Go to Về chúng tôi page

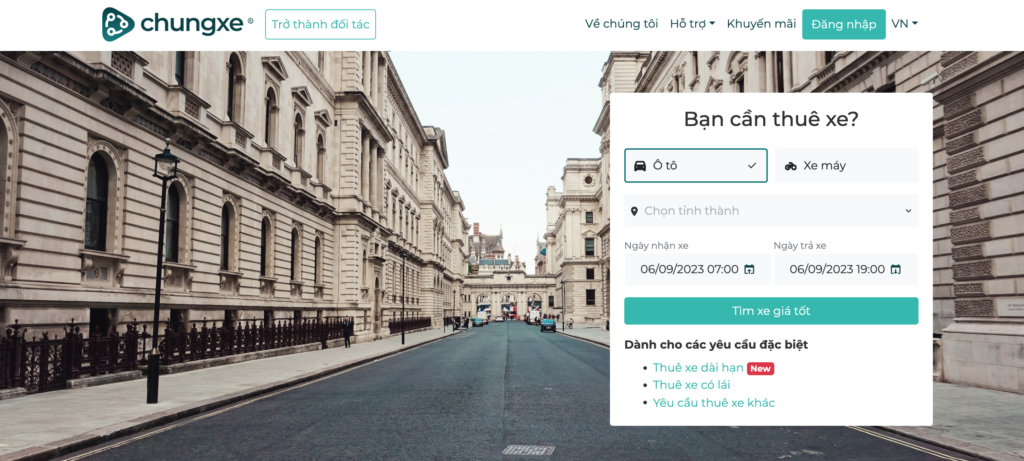tap(622, 24)
